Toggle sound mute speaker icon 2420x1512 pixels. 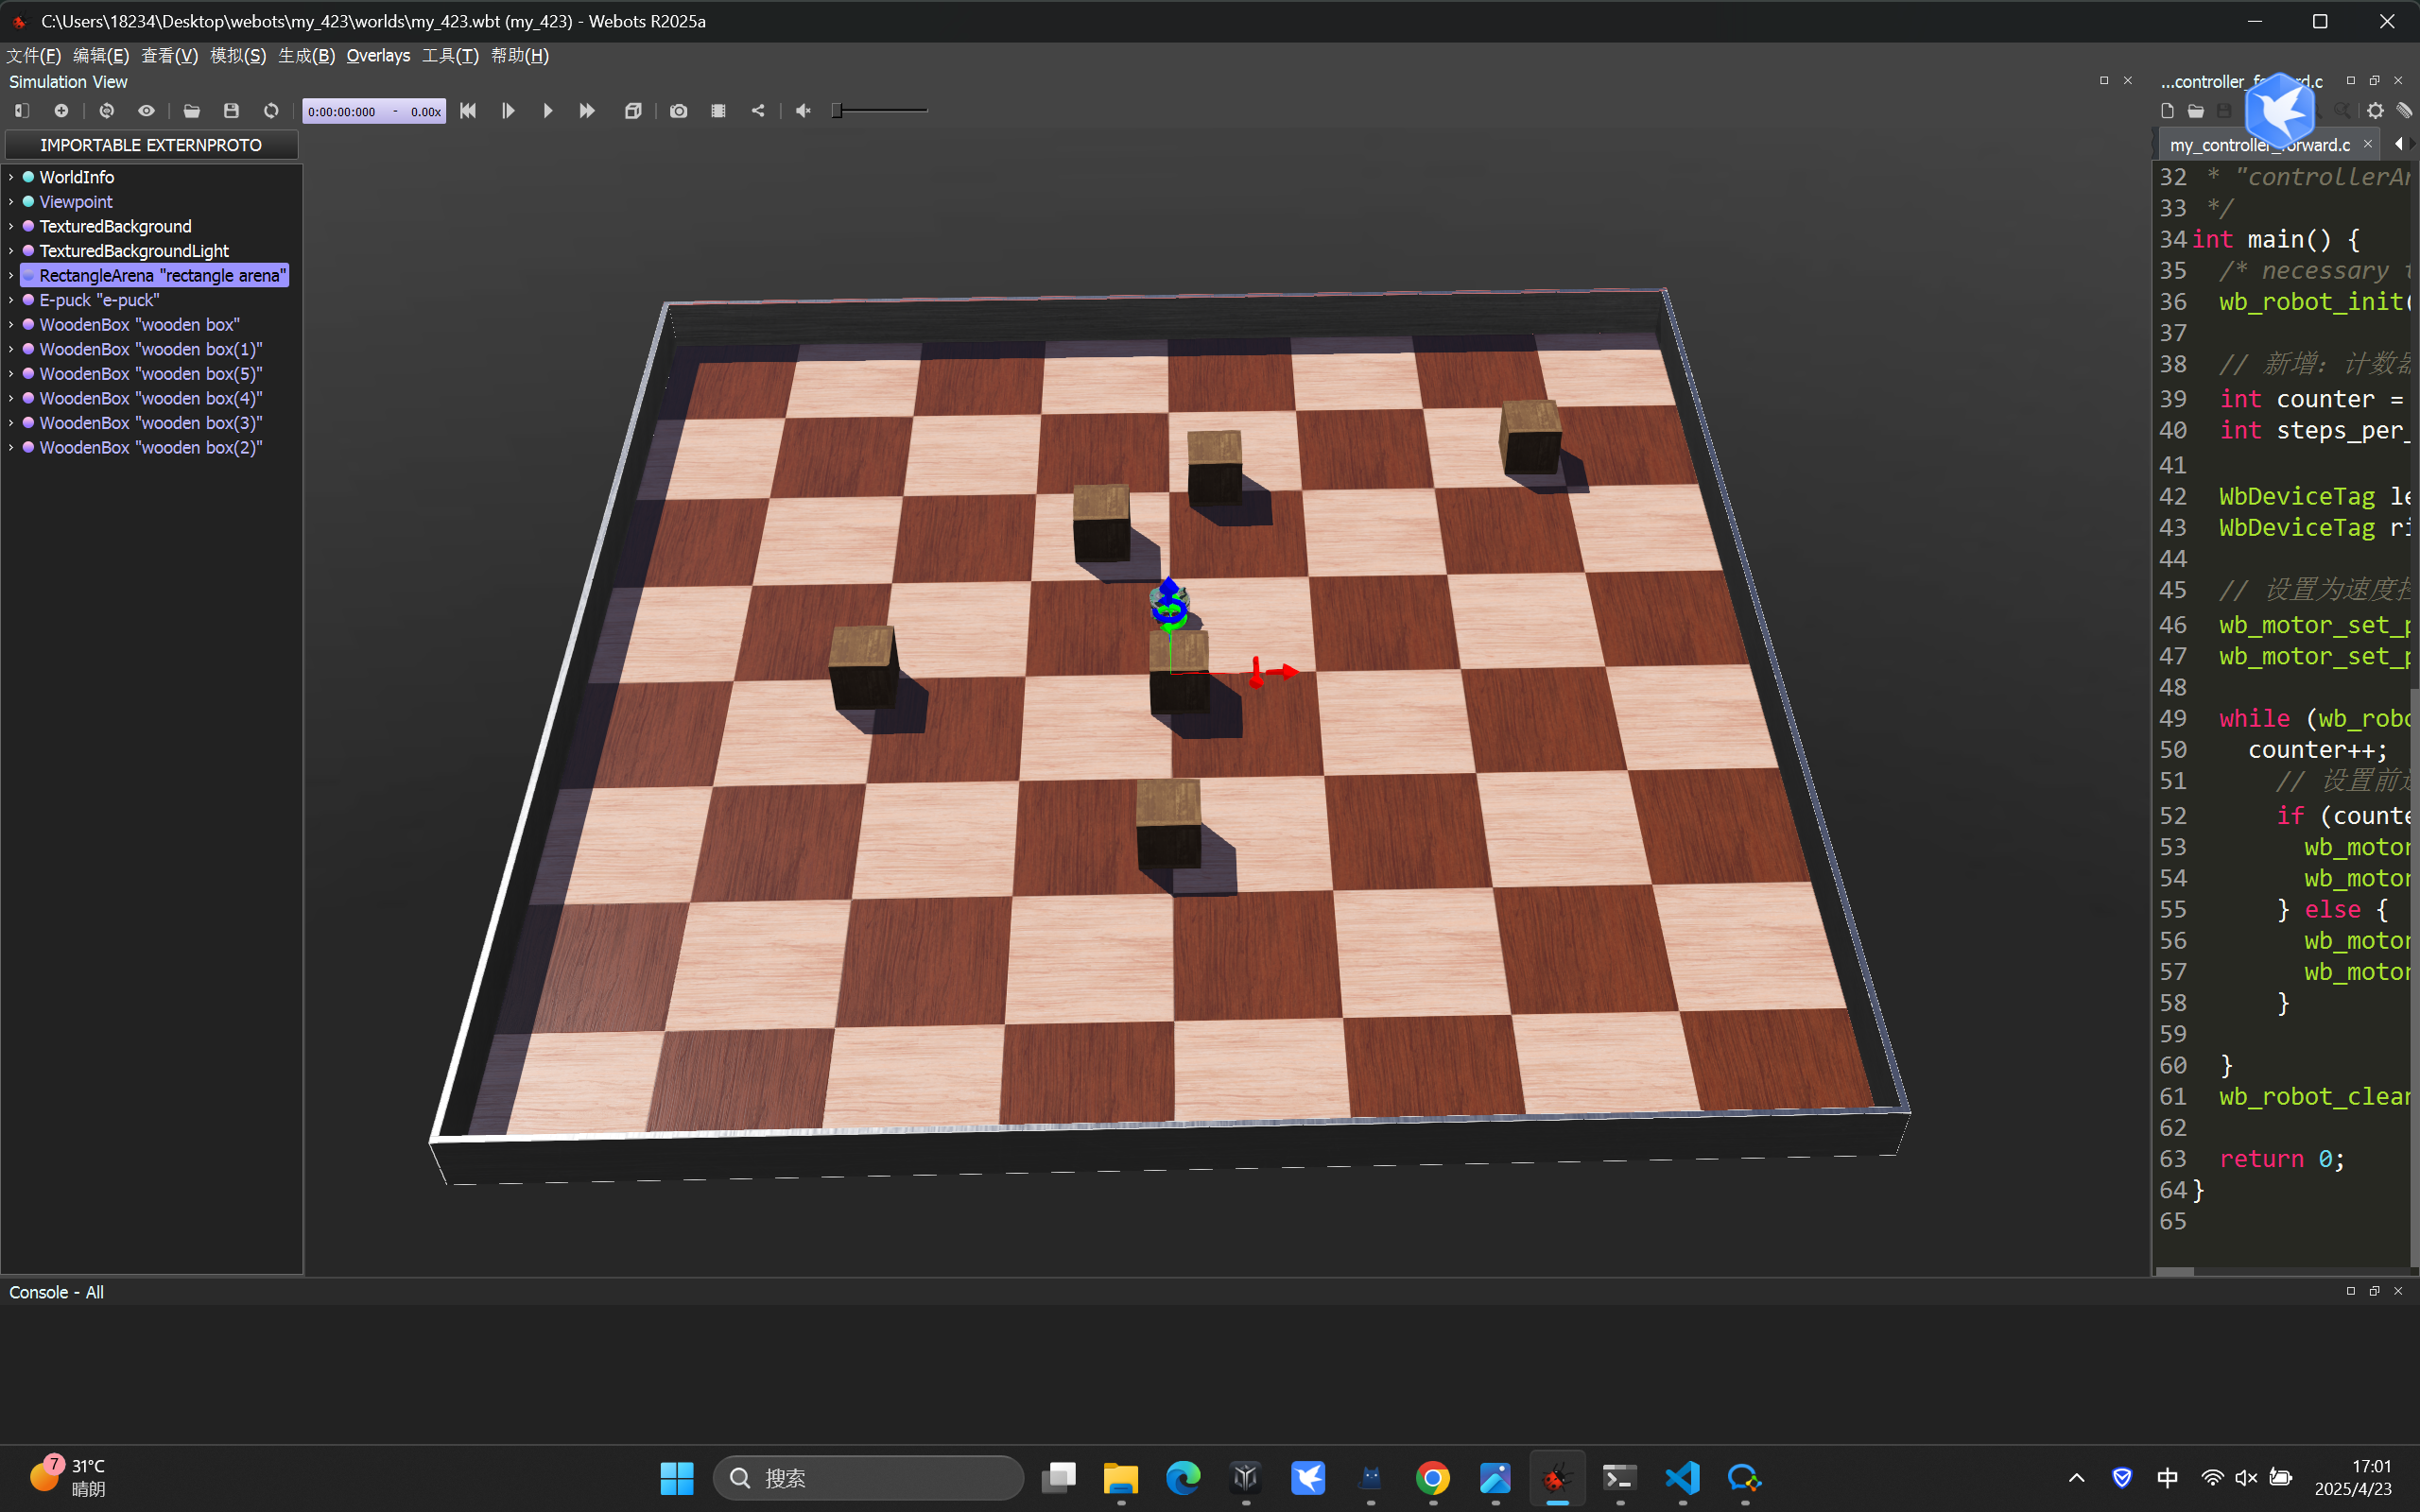[802, 111]
